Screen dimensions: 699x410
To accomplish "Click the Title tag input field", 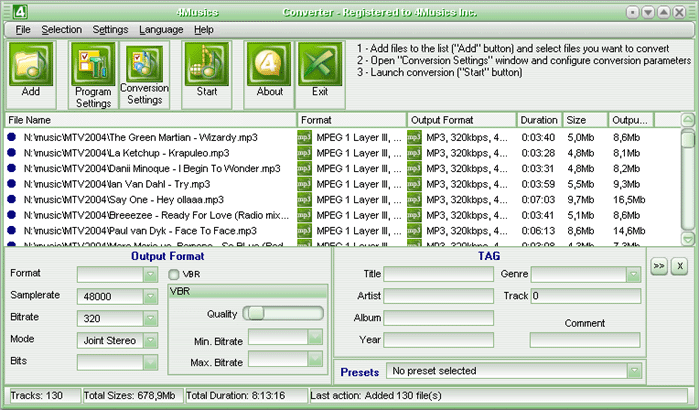I will [x=438, y=274].
